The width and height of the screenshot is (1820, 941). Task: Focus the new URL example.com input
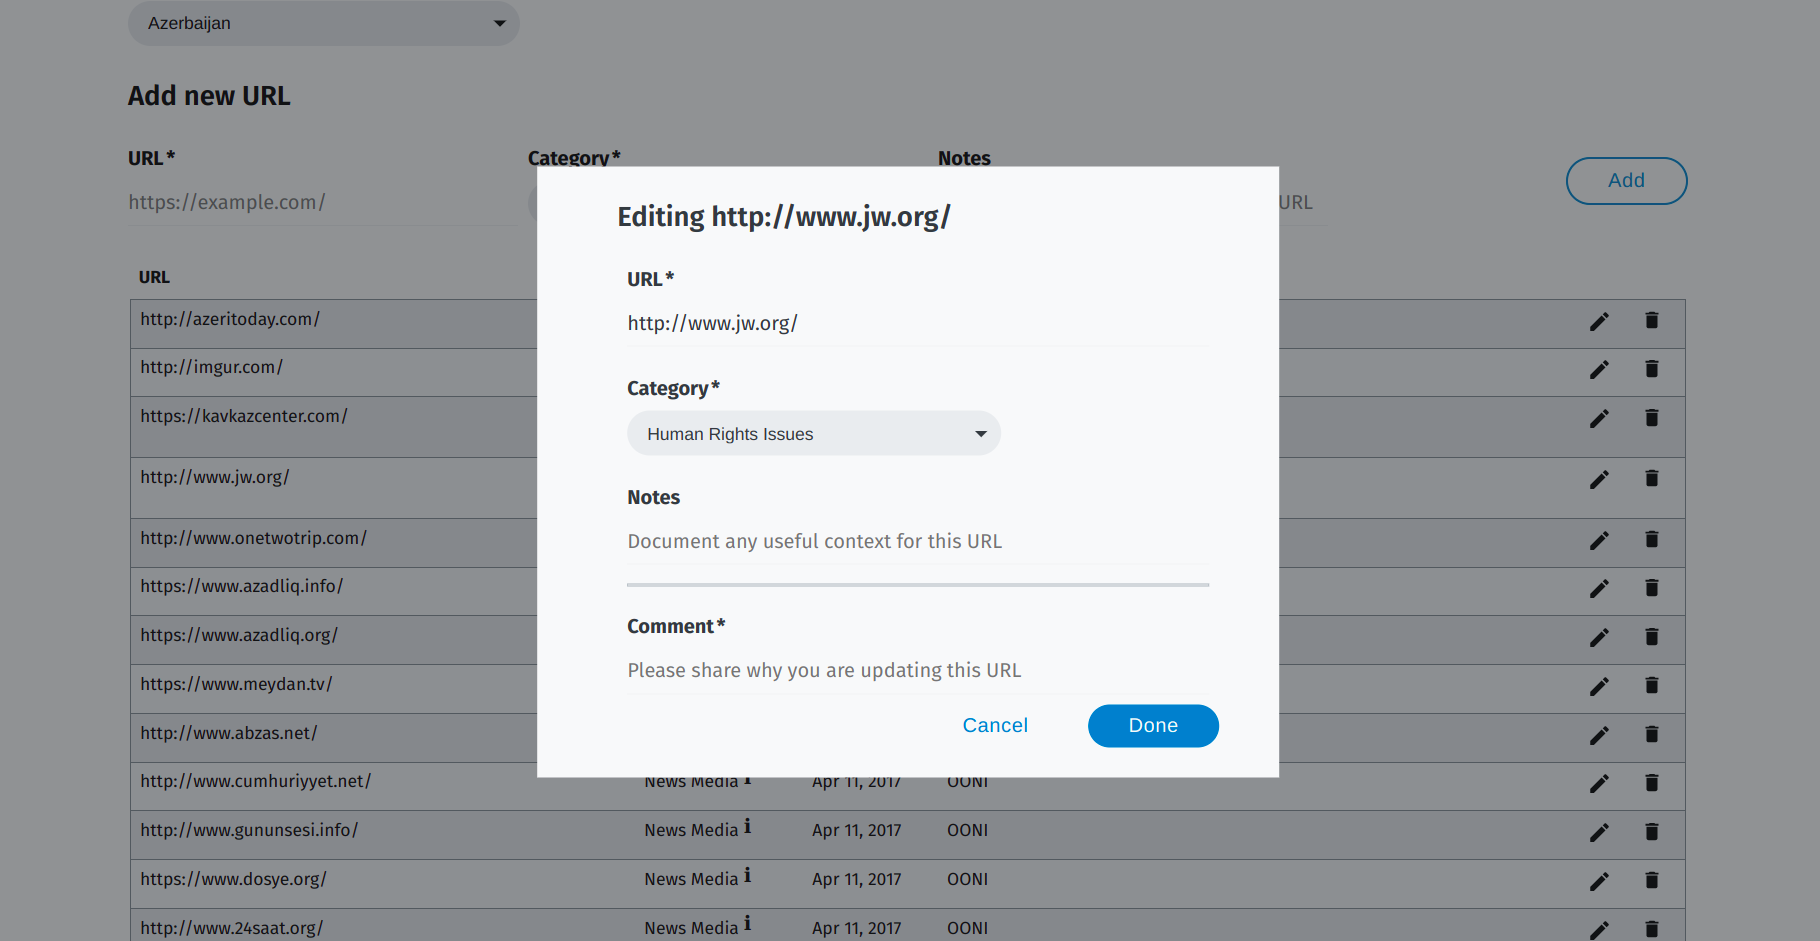322,203
